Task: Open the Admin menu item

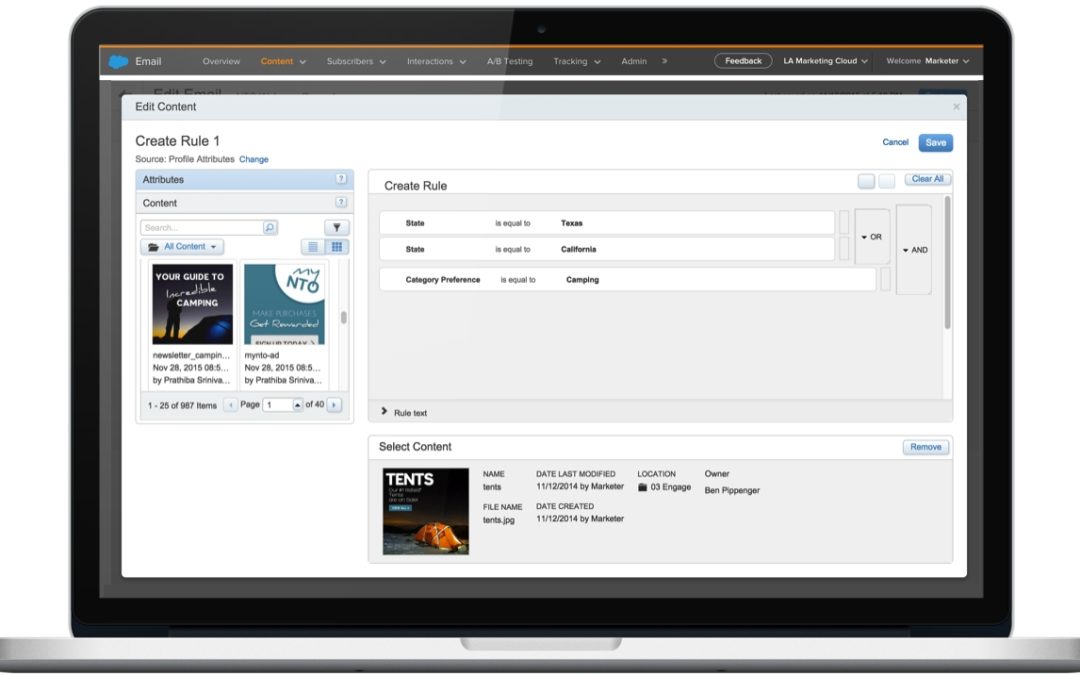Action: tap(634, 61)
